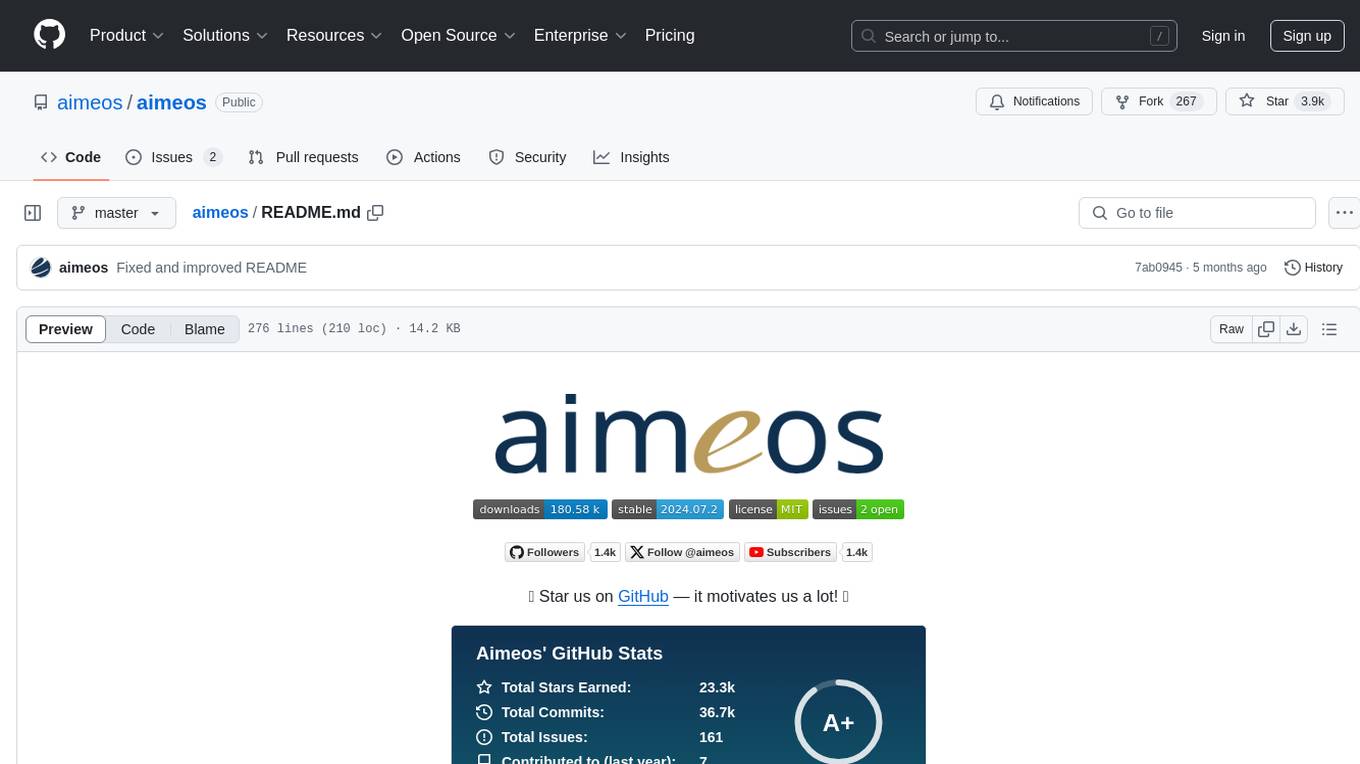Viewport: 1360px width, 764px height.
Task: Open GitHub home via Octocat logo
Action: pyautogui.click(x=49, y=35)
